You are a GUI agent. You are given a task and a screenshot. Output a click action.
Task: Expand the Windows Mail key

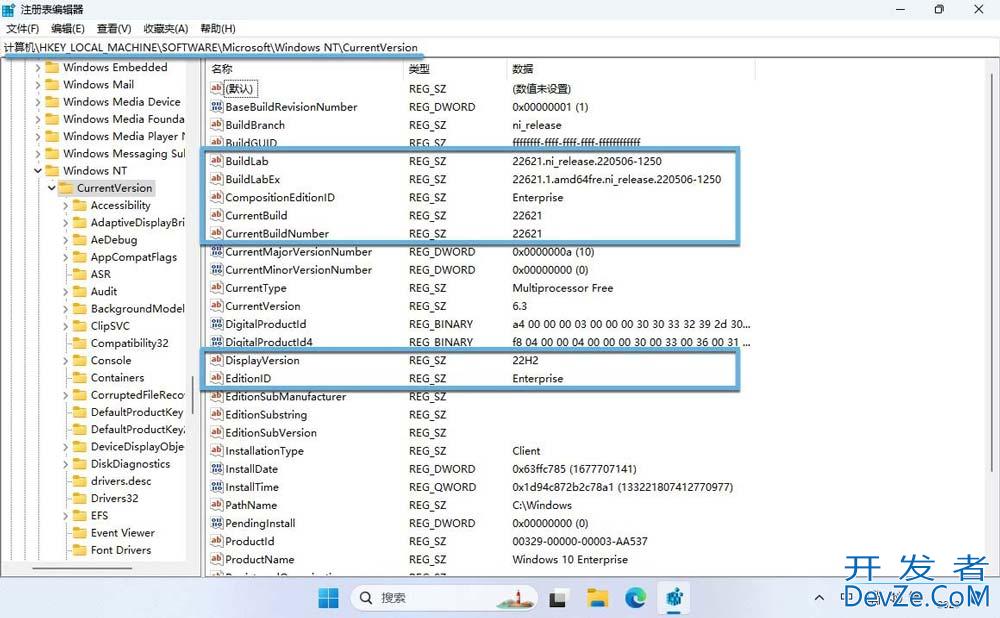pyautogui.click(x=38, y=85)
